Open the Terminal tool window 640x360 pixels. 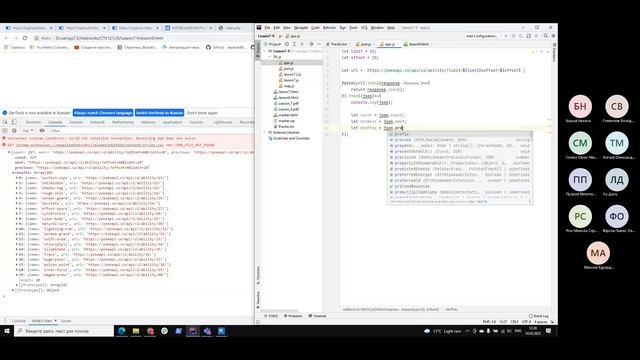tap(317, 316)
